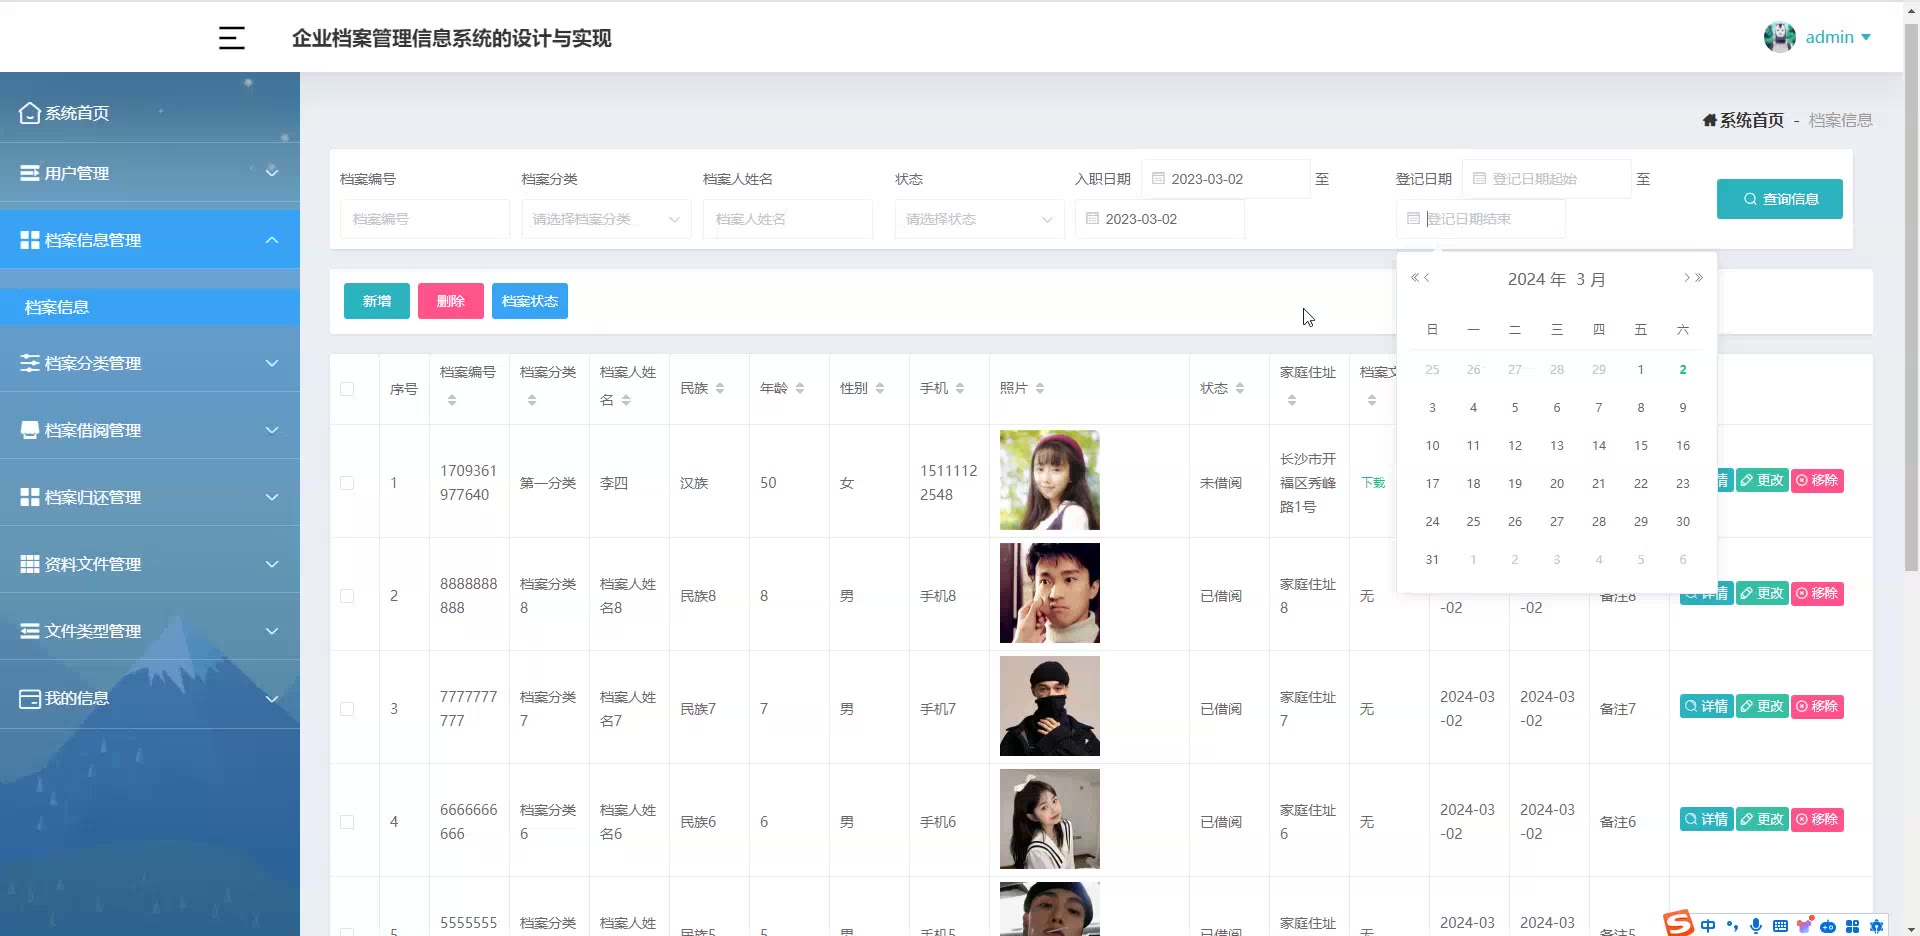The height and width of the screenshot is (936, 1920).
Task: Toggle the select-all header checkbox
Action: [347, 389]
